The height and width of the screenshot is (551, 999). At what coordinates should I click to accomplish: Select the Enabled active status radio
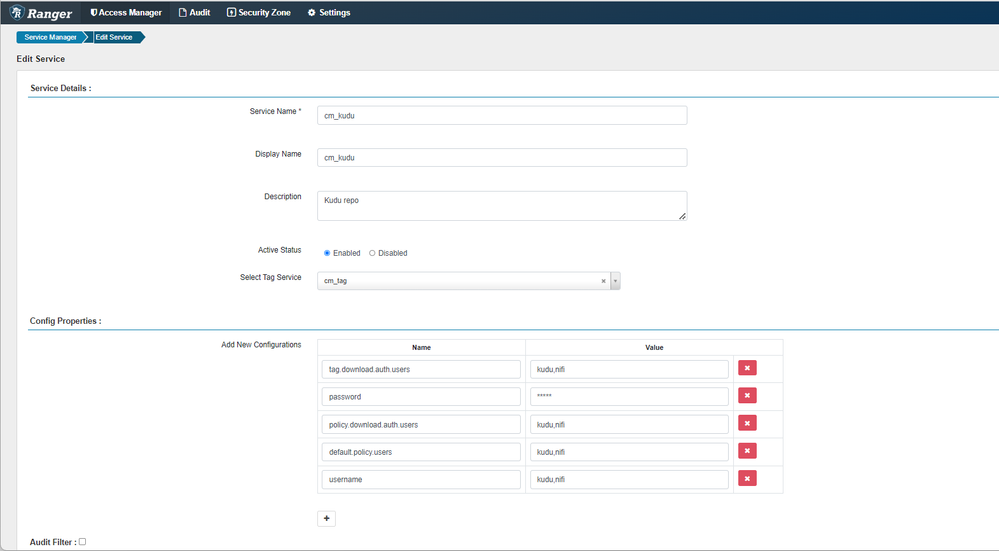(x=327, y=253)
